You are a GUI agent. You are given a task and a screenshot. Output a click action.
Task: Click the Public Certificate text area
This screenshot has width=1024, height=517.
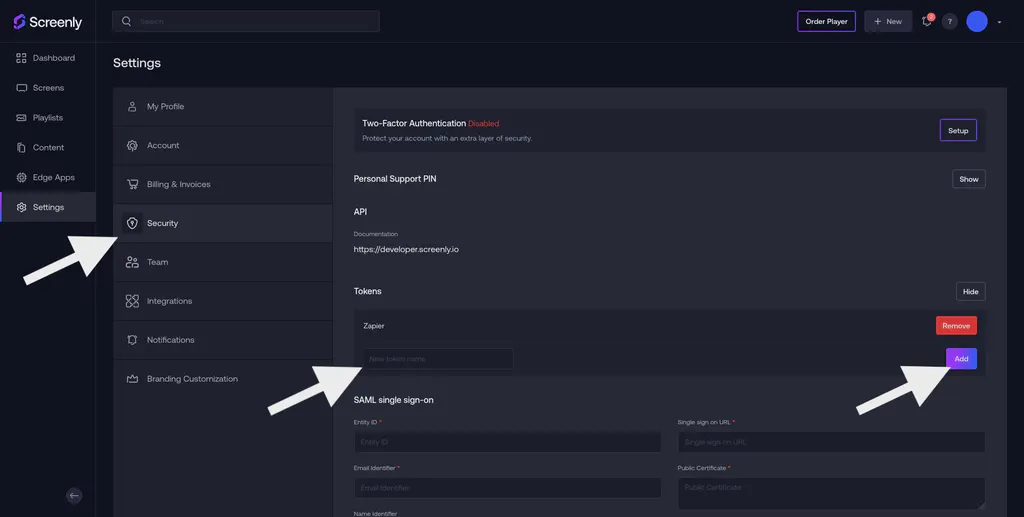pos(831,493)
